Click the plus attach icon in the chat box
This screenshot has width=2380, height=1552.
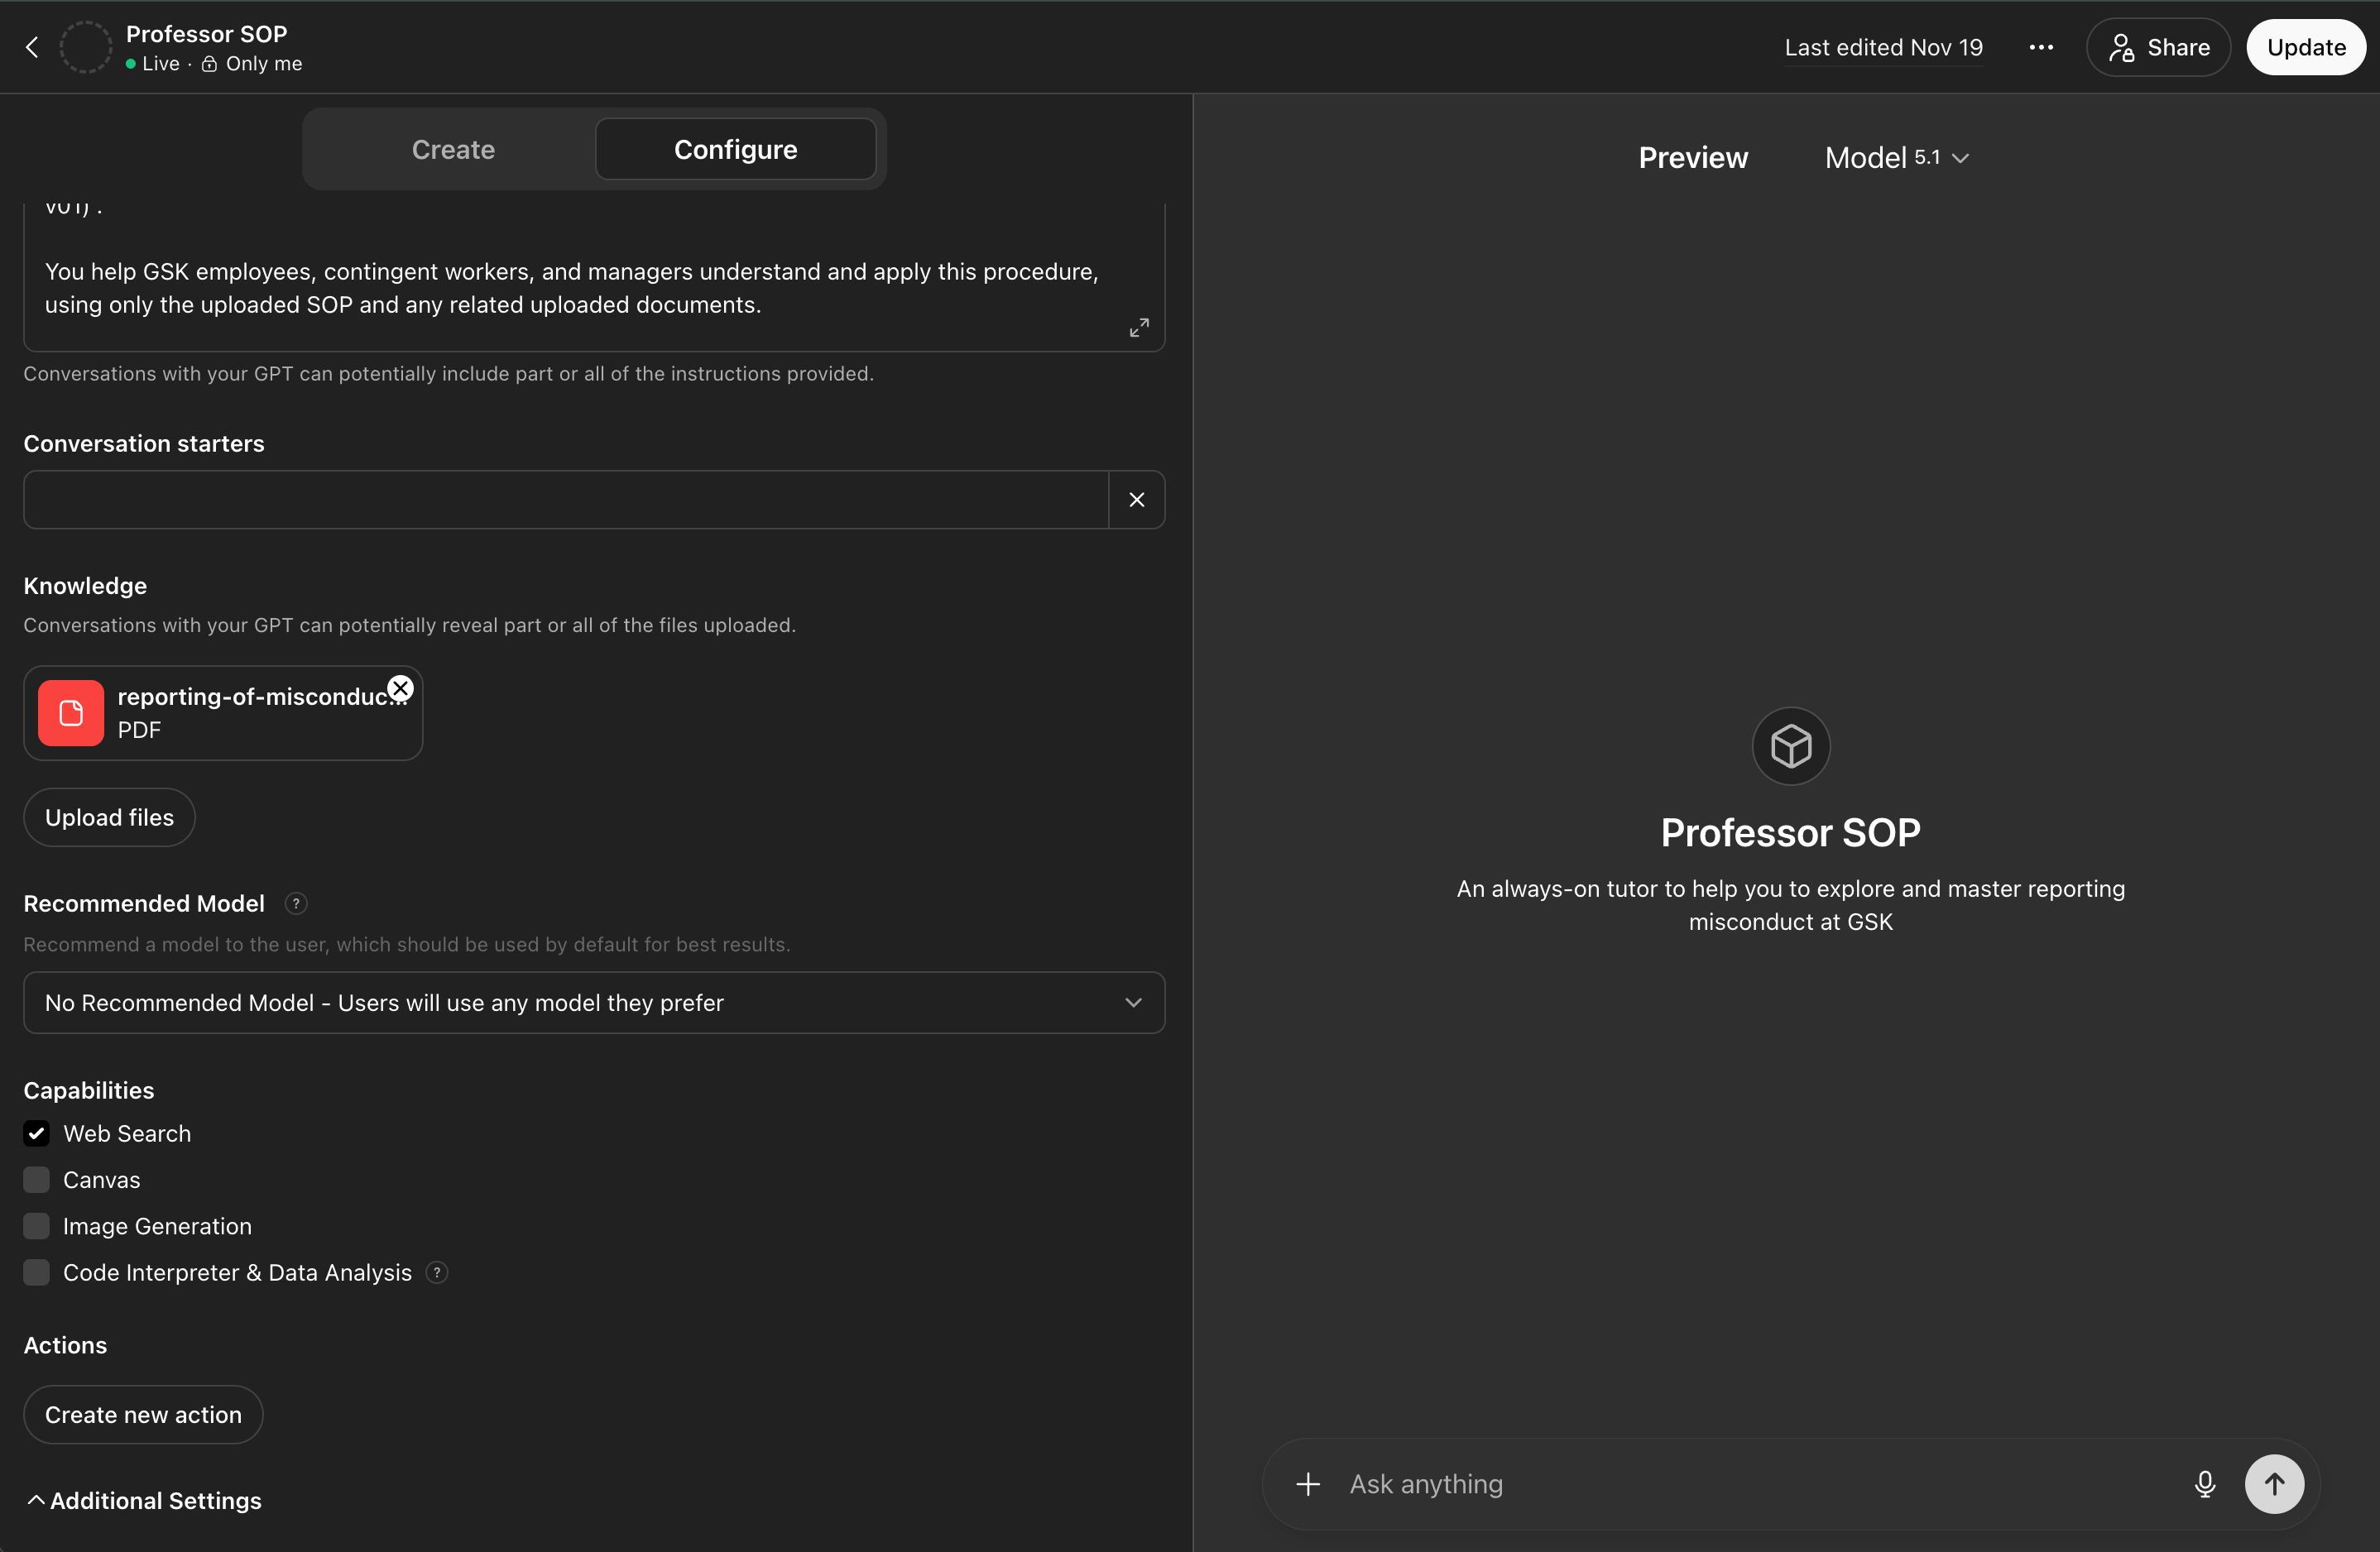[1308, 1484]
